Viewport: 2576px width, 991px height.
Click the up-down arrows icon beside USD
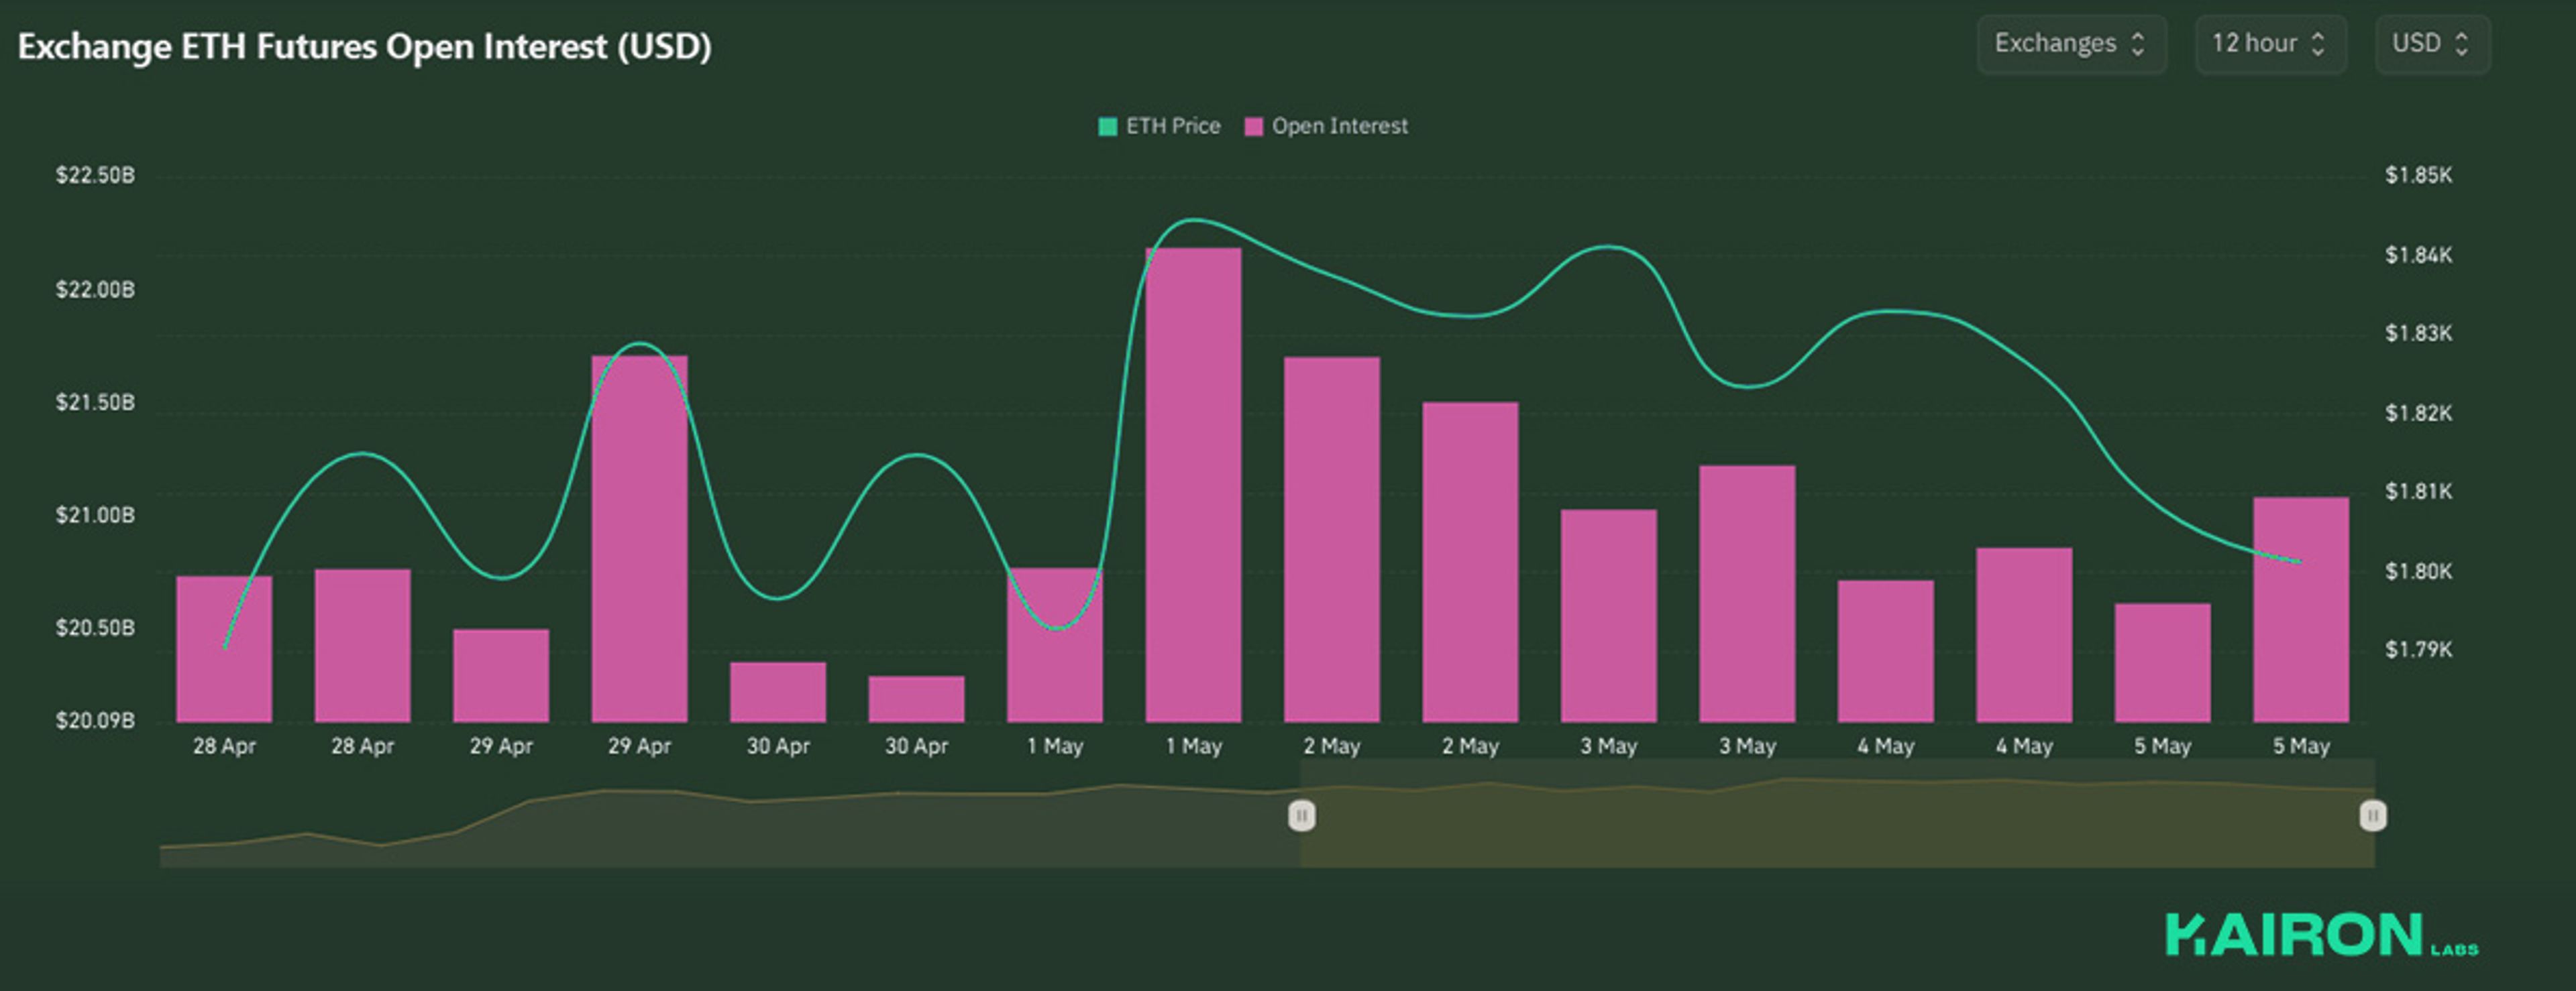[2461, 44]
